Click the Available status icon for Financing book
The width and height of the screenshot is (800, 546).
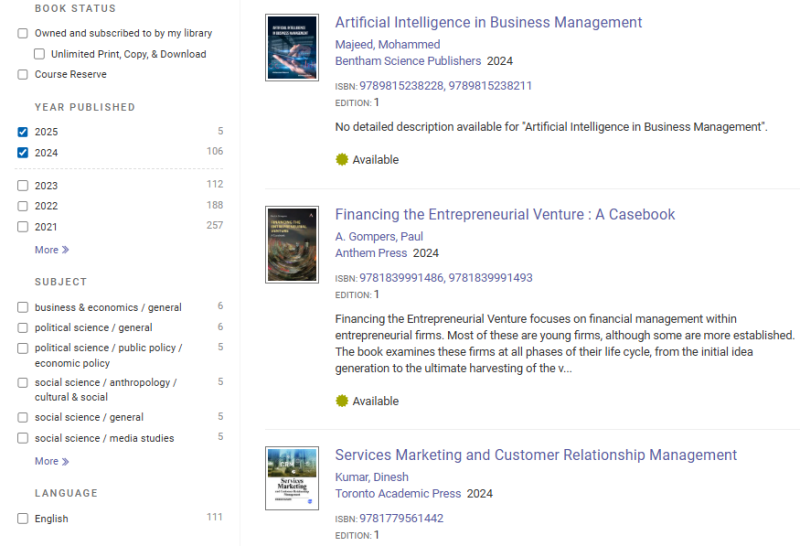tap(342, 401)
